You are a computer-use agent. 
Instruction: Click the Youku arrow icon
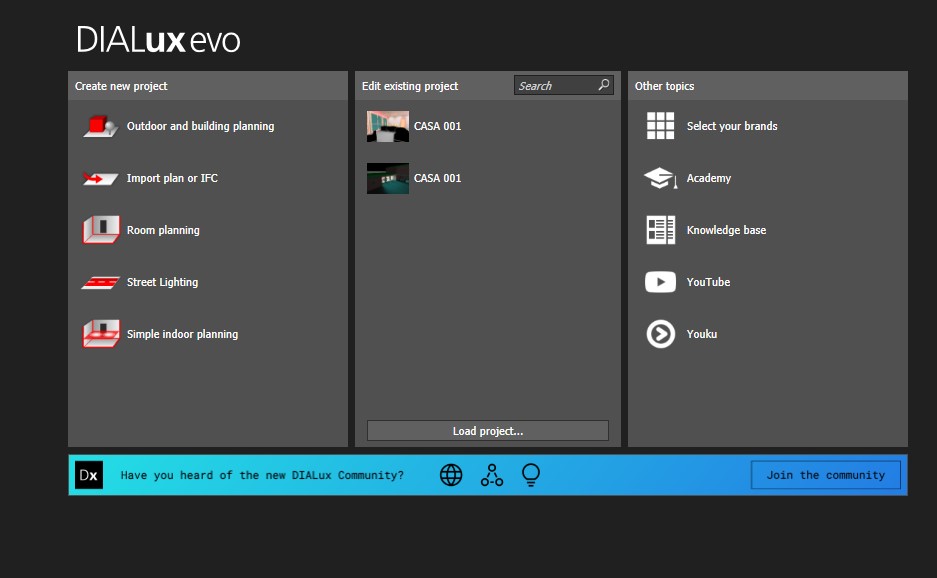(x=660, y=334)
